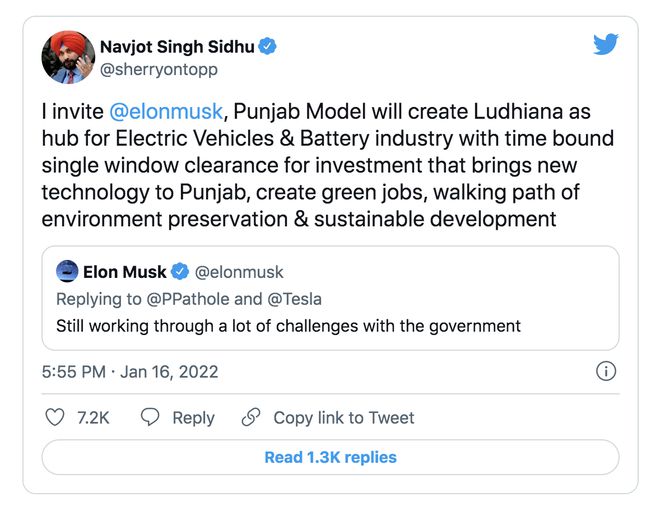Open the tweet info icon
The image size is (660, 511).
605,371
